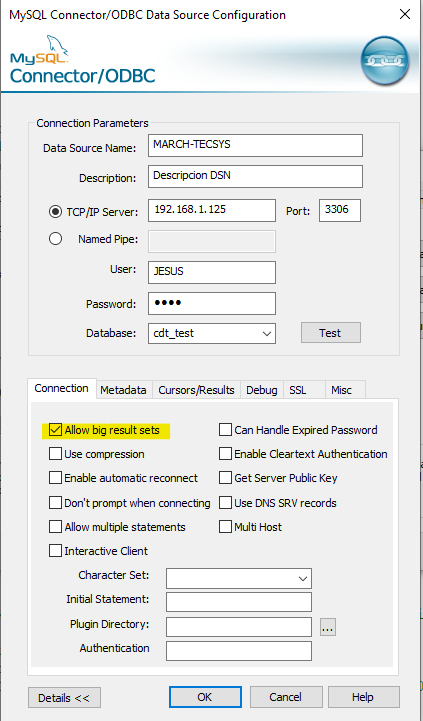The width and height of the screenshot is (423, 721).
Task: Uncheck Allow big result sets
Action: click(55, 430)
